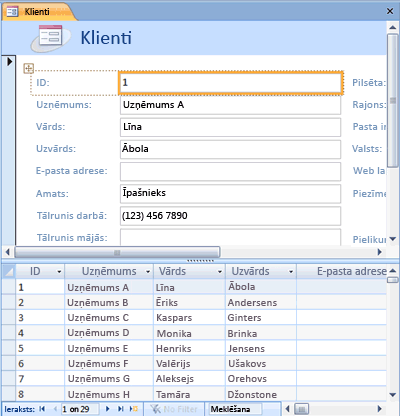Select all rows via datasheet corner box
The height and width of the screenshot is (416, 400).
click(x=9, y=271)
